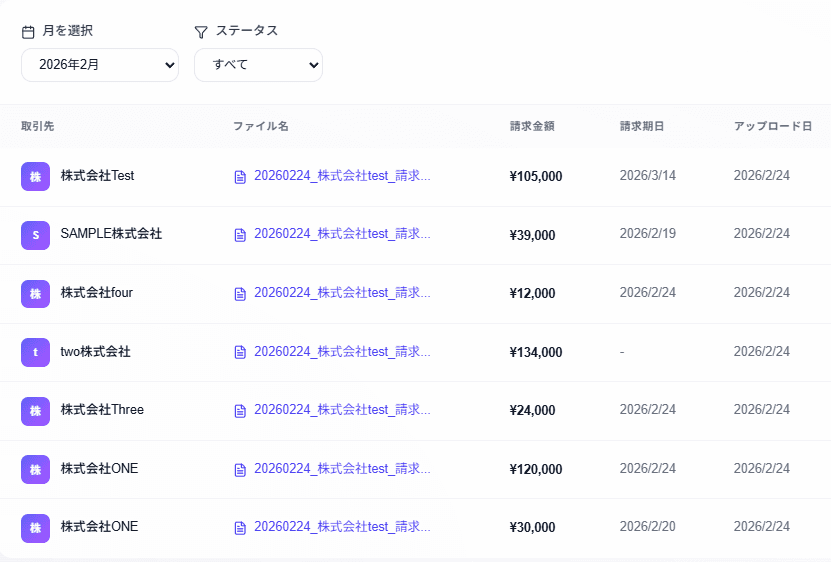The image size is (831, 562).
Task: Click the document icon in the 株式会社Three row
Action: (x=240, y=411)
